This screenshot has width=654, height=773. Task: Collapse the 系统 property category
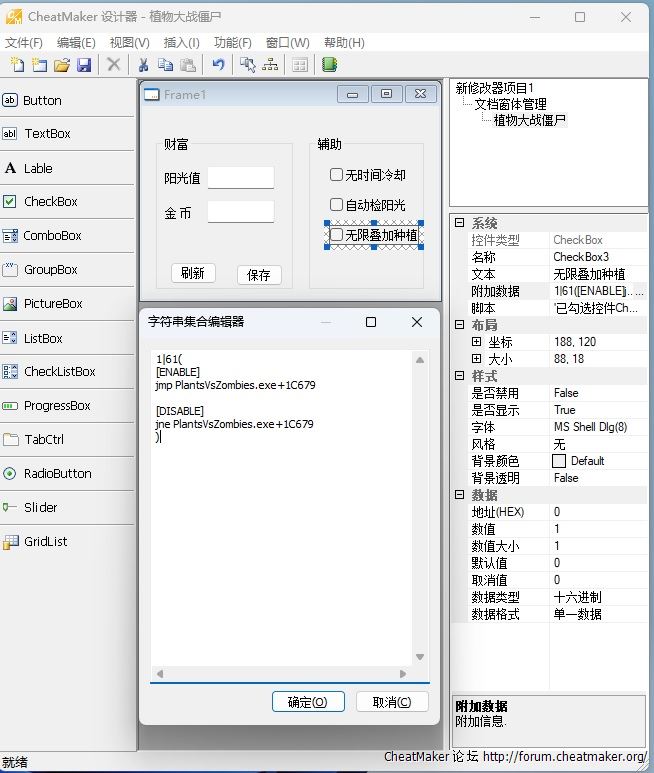click(459, 223)
